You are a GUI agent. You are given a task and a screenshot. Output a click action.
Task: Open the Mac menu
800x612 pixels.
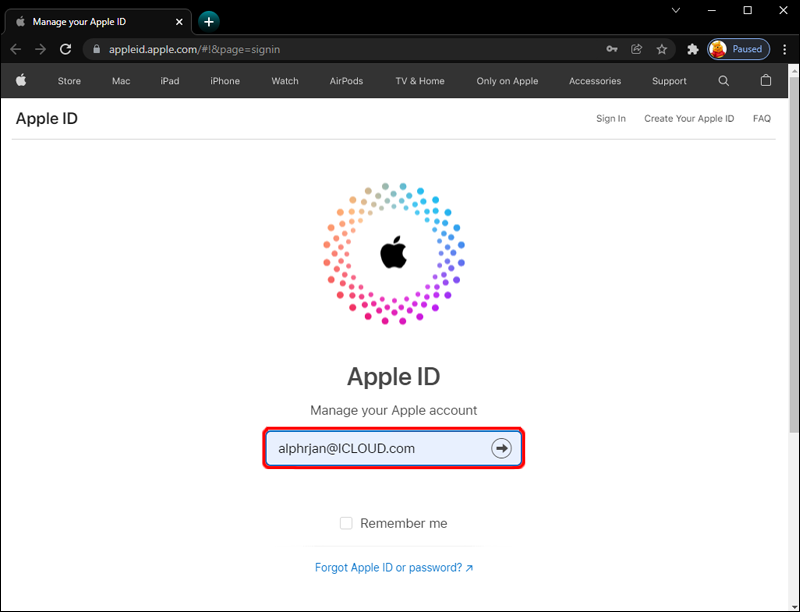point(121,81)
